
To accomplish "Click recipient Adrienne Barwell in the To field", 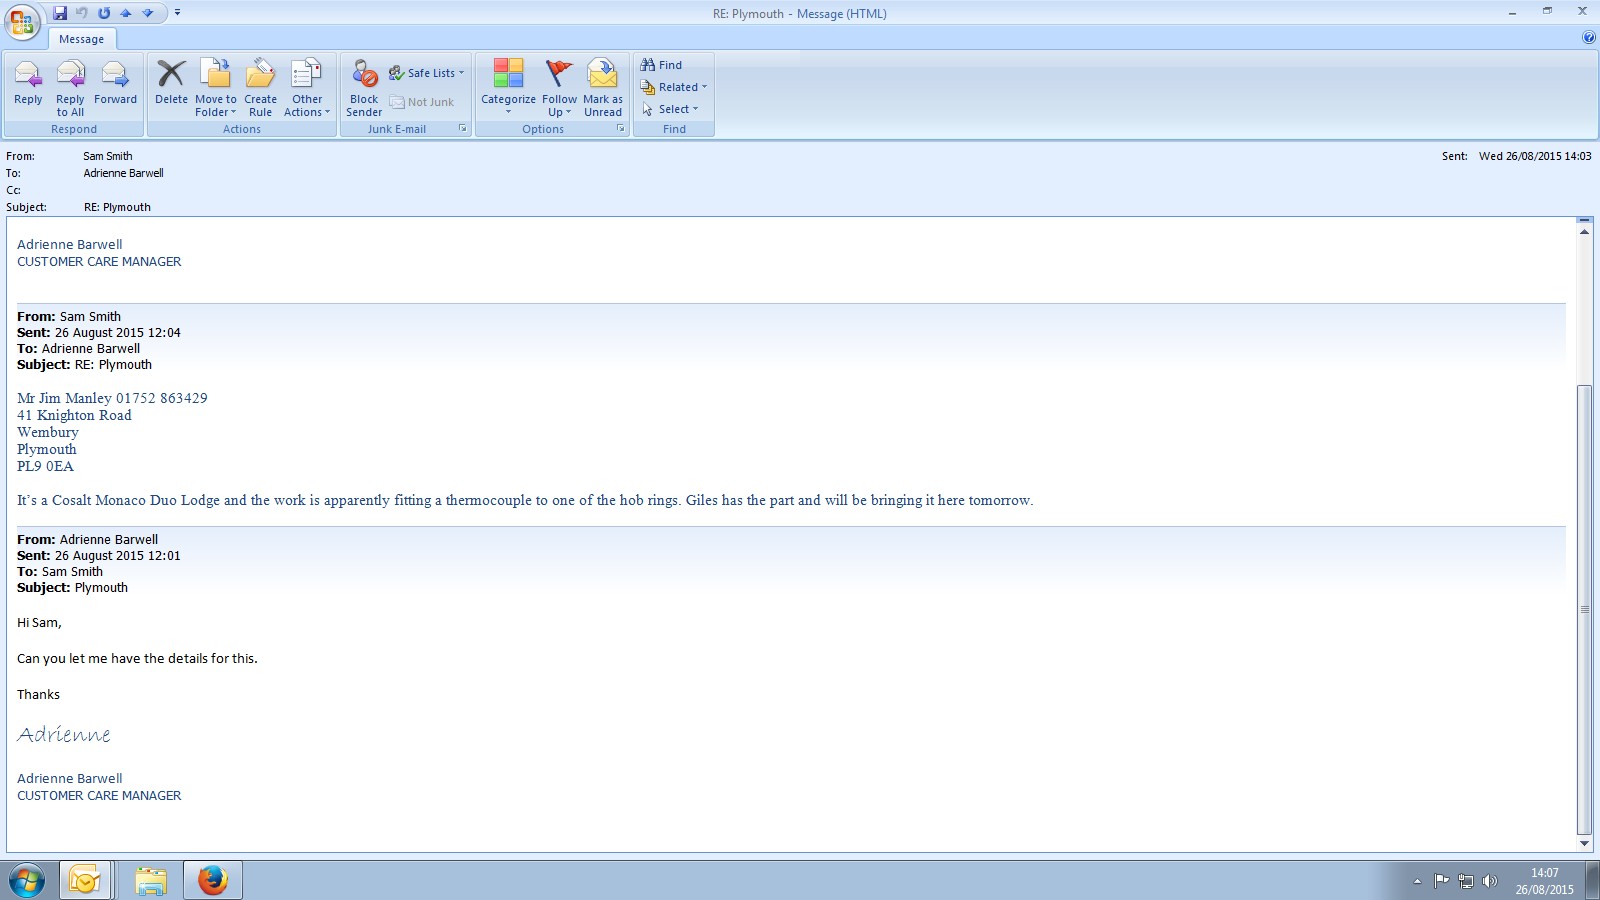I will coord(123,173).
